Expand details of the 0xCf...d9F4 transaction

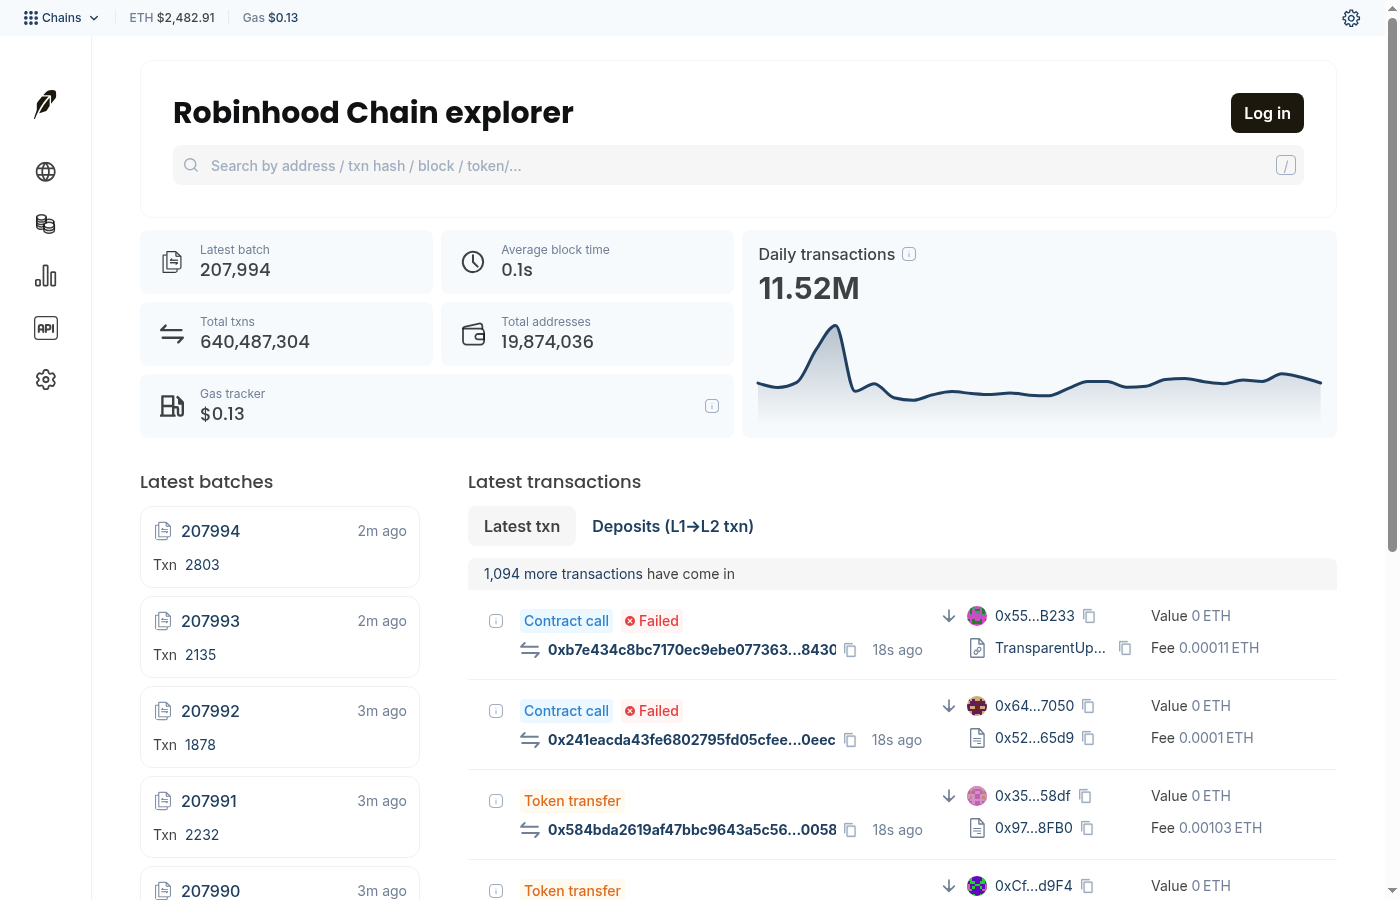pyautogui.click(x=496, y=891)
